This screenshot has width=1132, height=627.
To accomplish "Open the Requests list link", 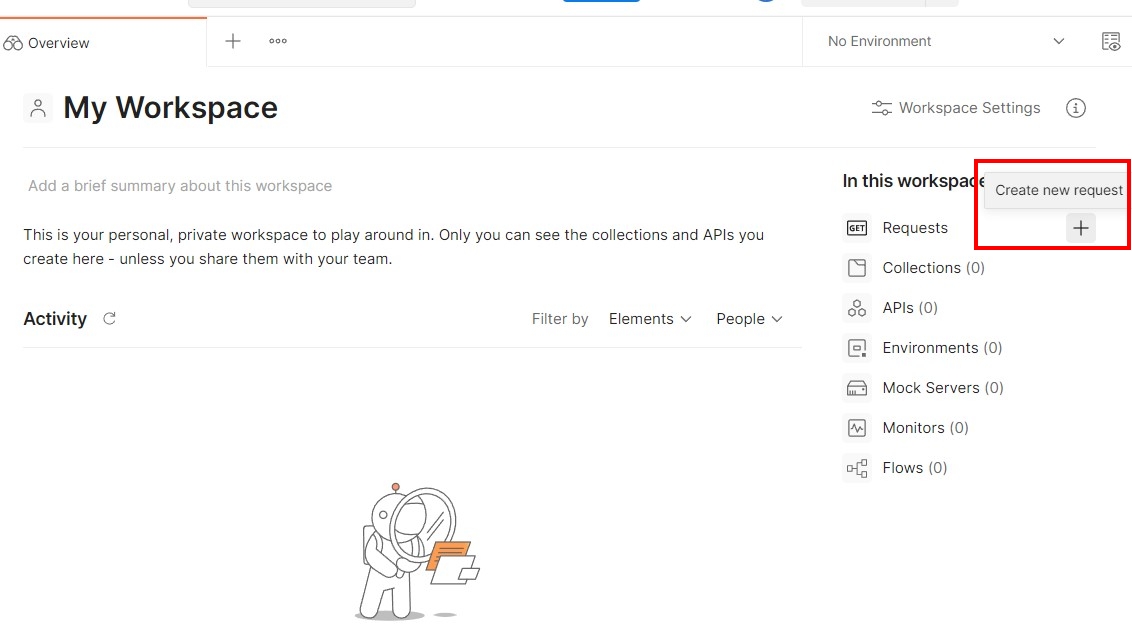I will click(914, 228).
